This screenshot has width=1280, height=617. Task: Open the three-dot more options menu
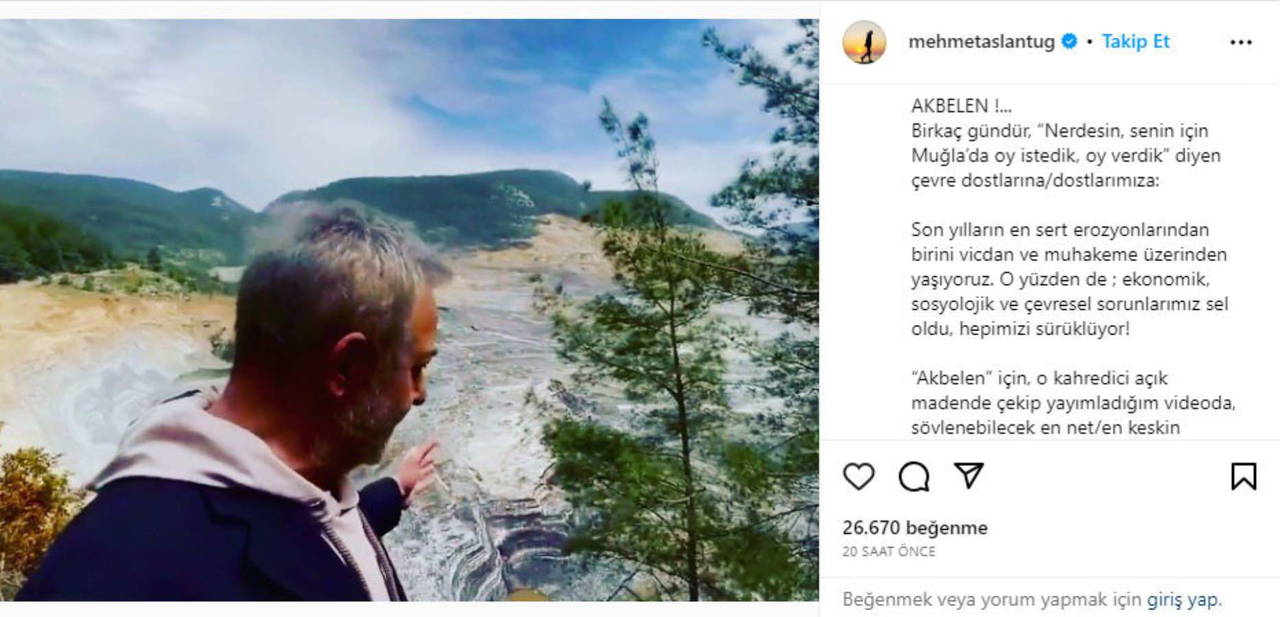[x=1241, y=42]
